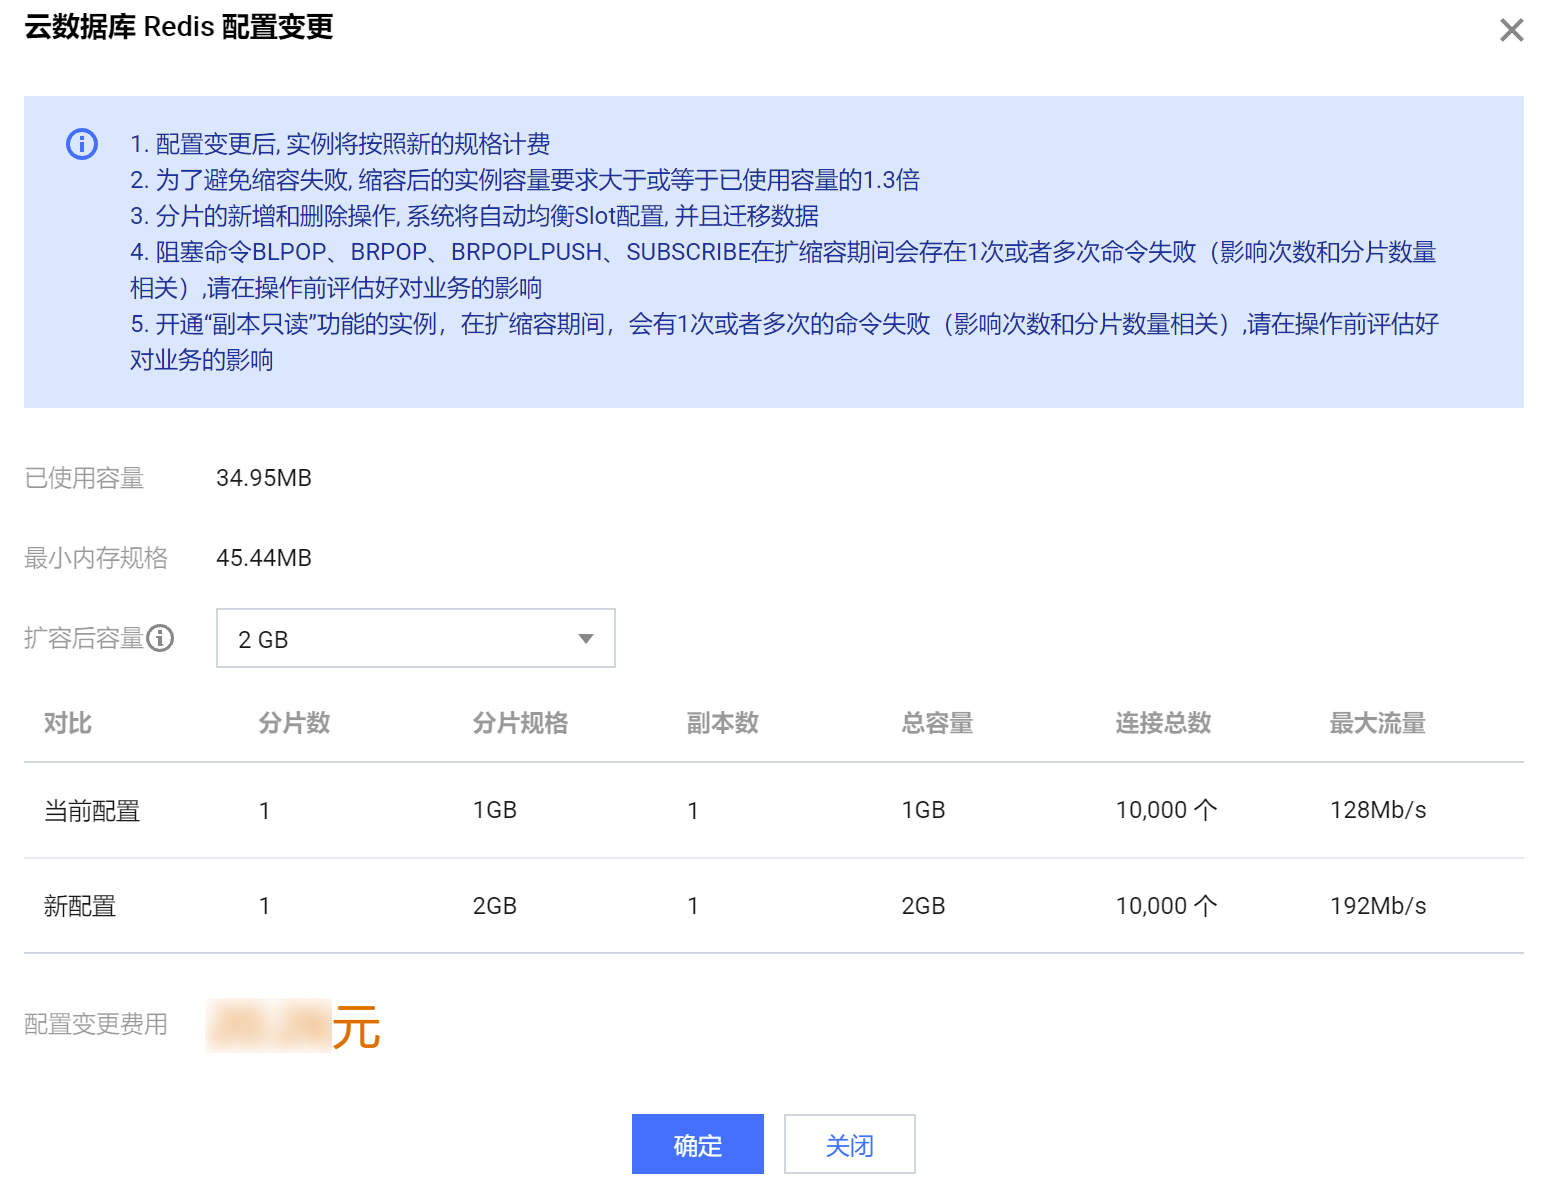1551x1189 pixels.
Task: Click the 配置变更费用 label
Action: click(96, 1025)
